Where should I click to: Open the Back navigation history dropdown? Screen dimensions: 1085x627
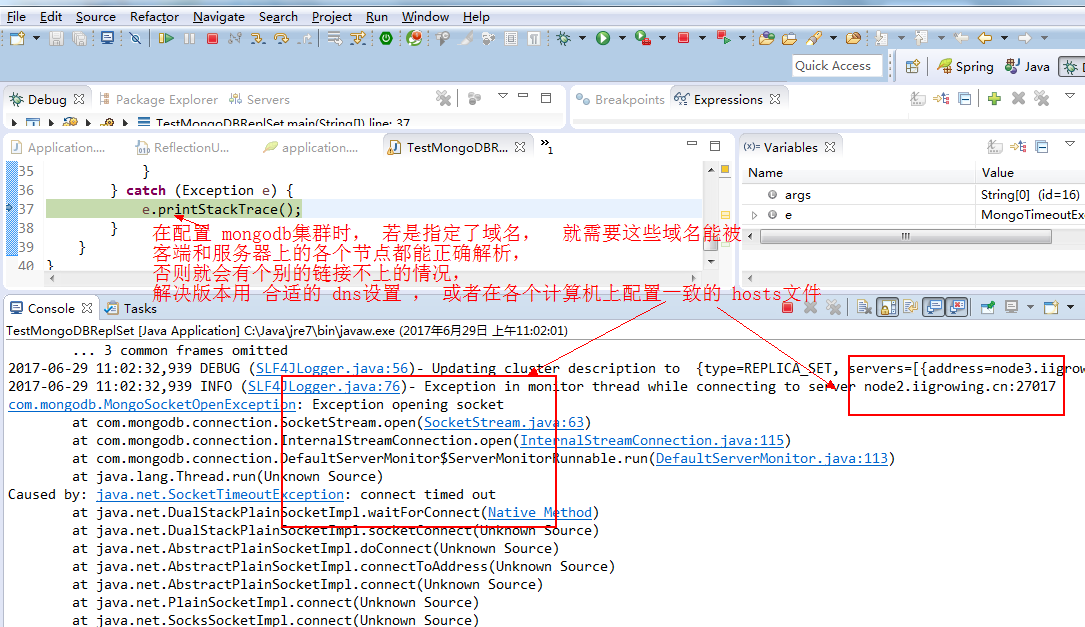click(1004, 39)
